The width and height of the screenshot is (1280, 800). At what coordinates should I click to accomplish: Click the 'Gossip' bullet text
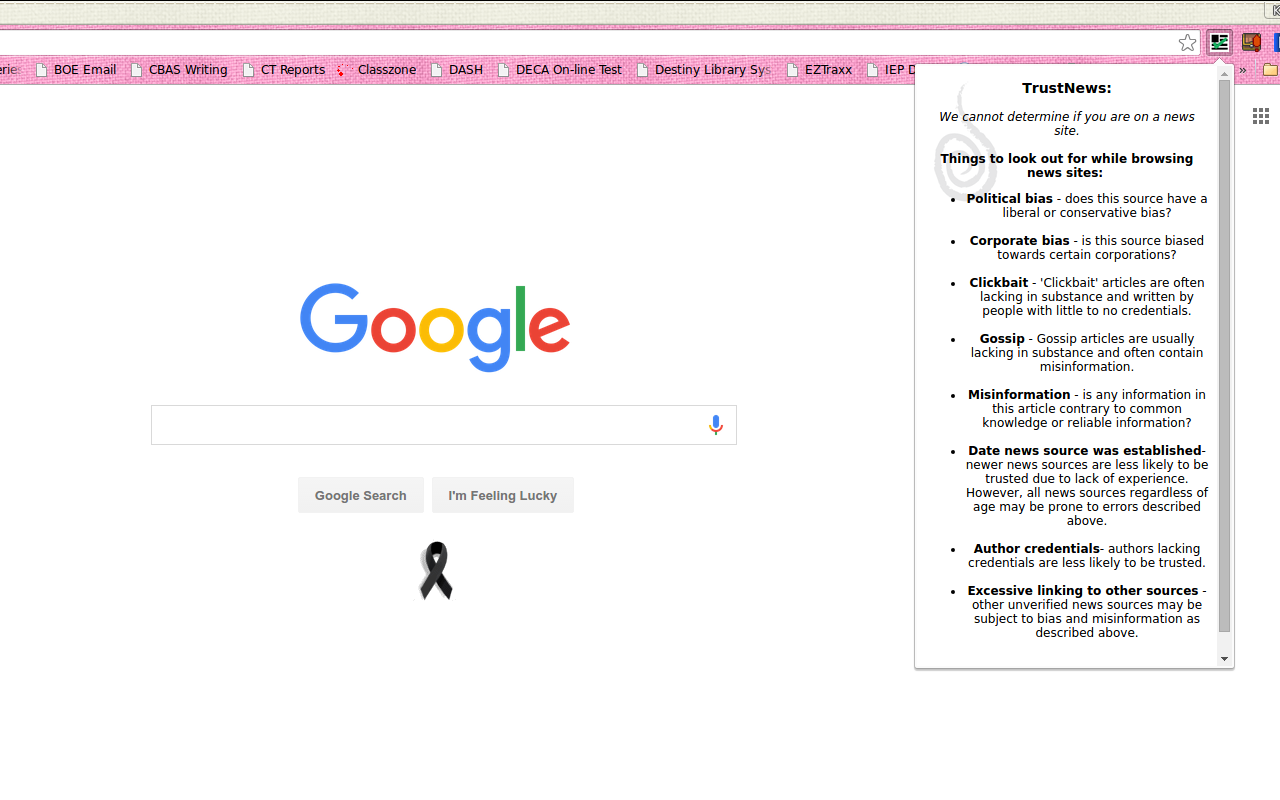(1002, 339)
